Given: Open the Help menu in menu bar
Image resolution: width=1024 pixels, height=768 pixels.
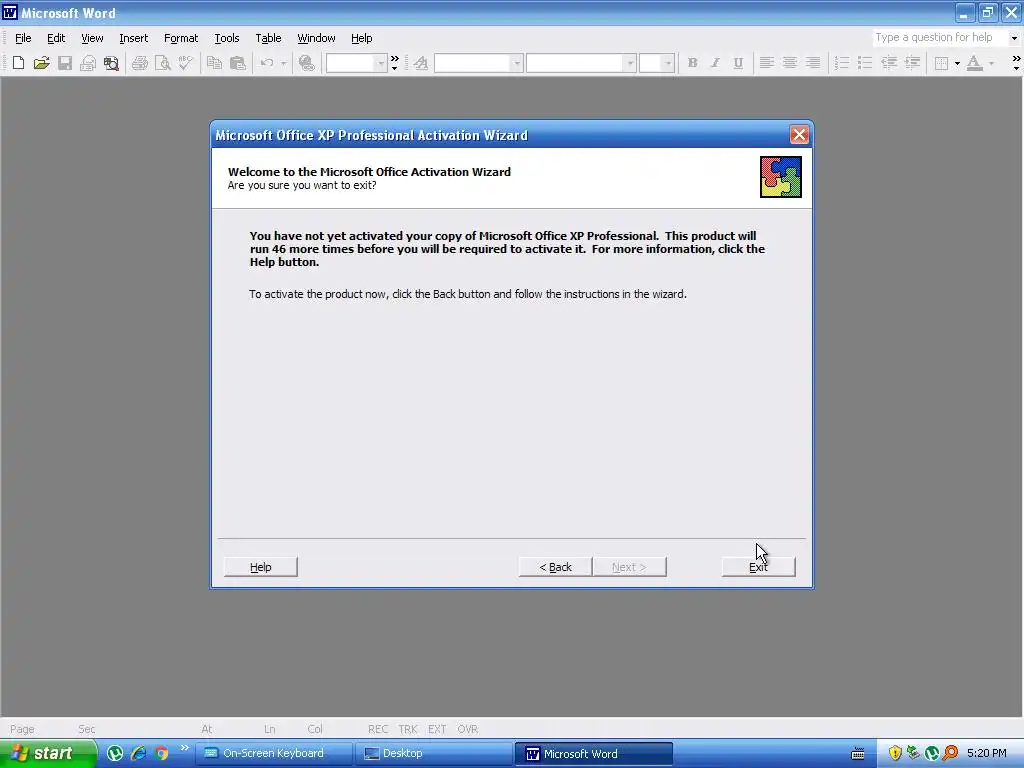Looking at the screenshot, I should [361, 38].
